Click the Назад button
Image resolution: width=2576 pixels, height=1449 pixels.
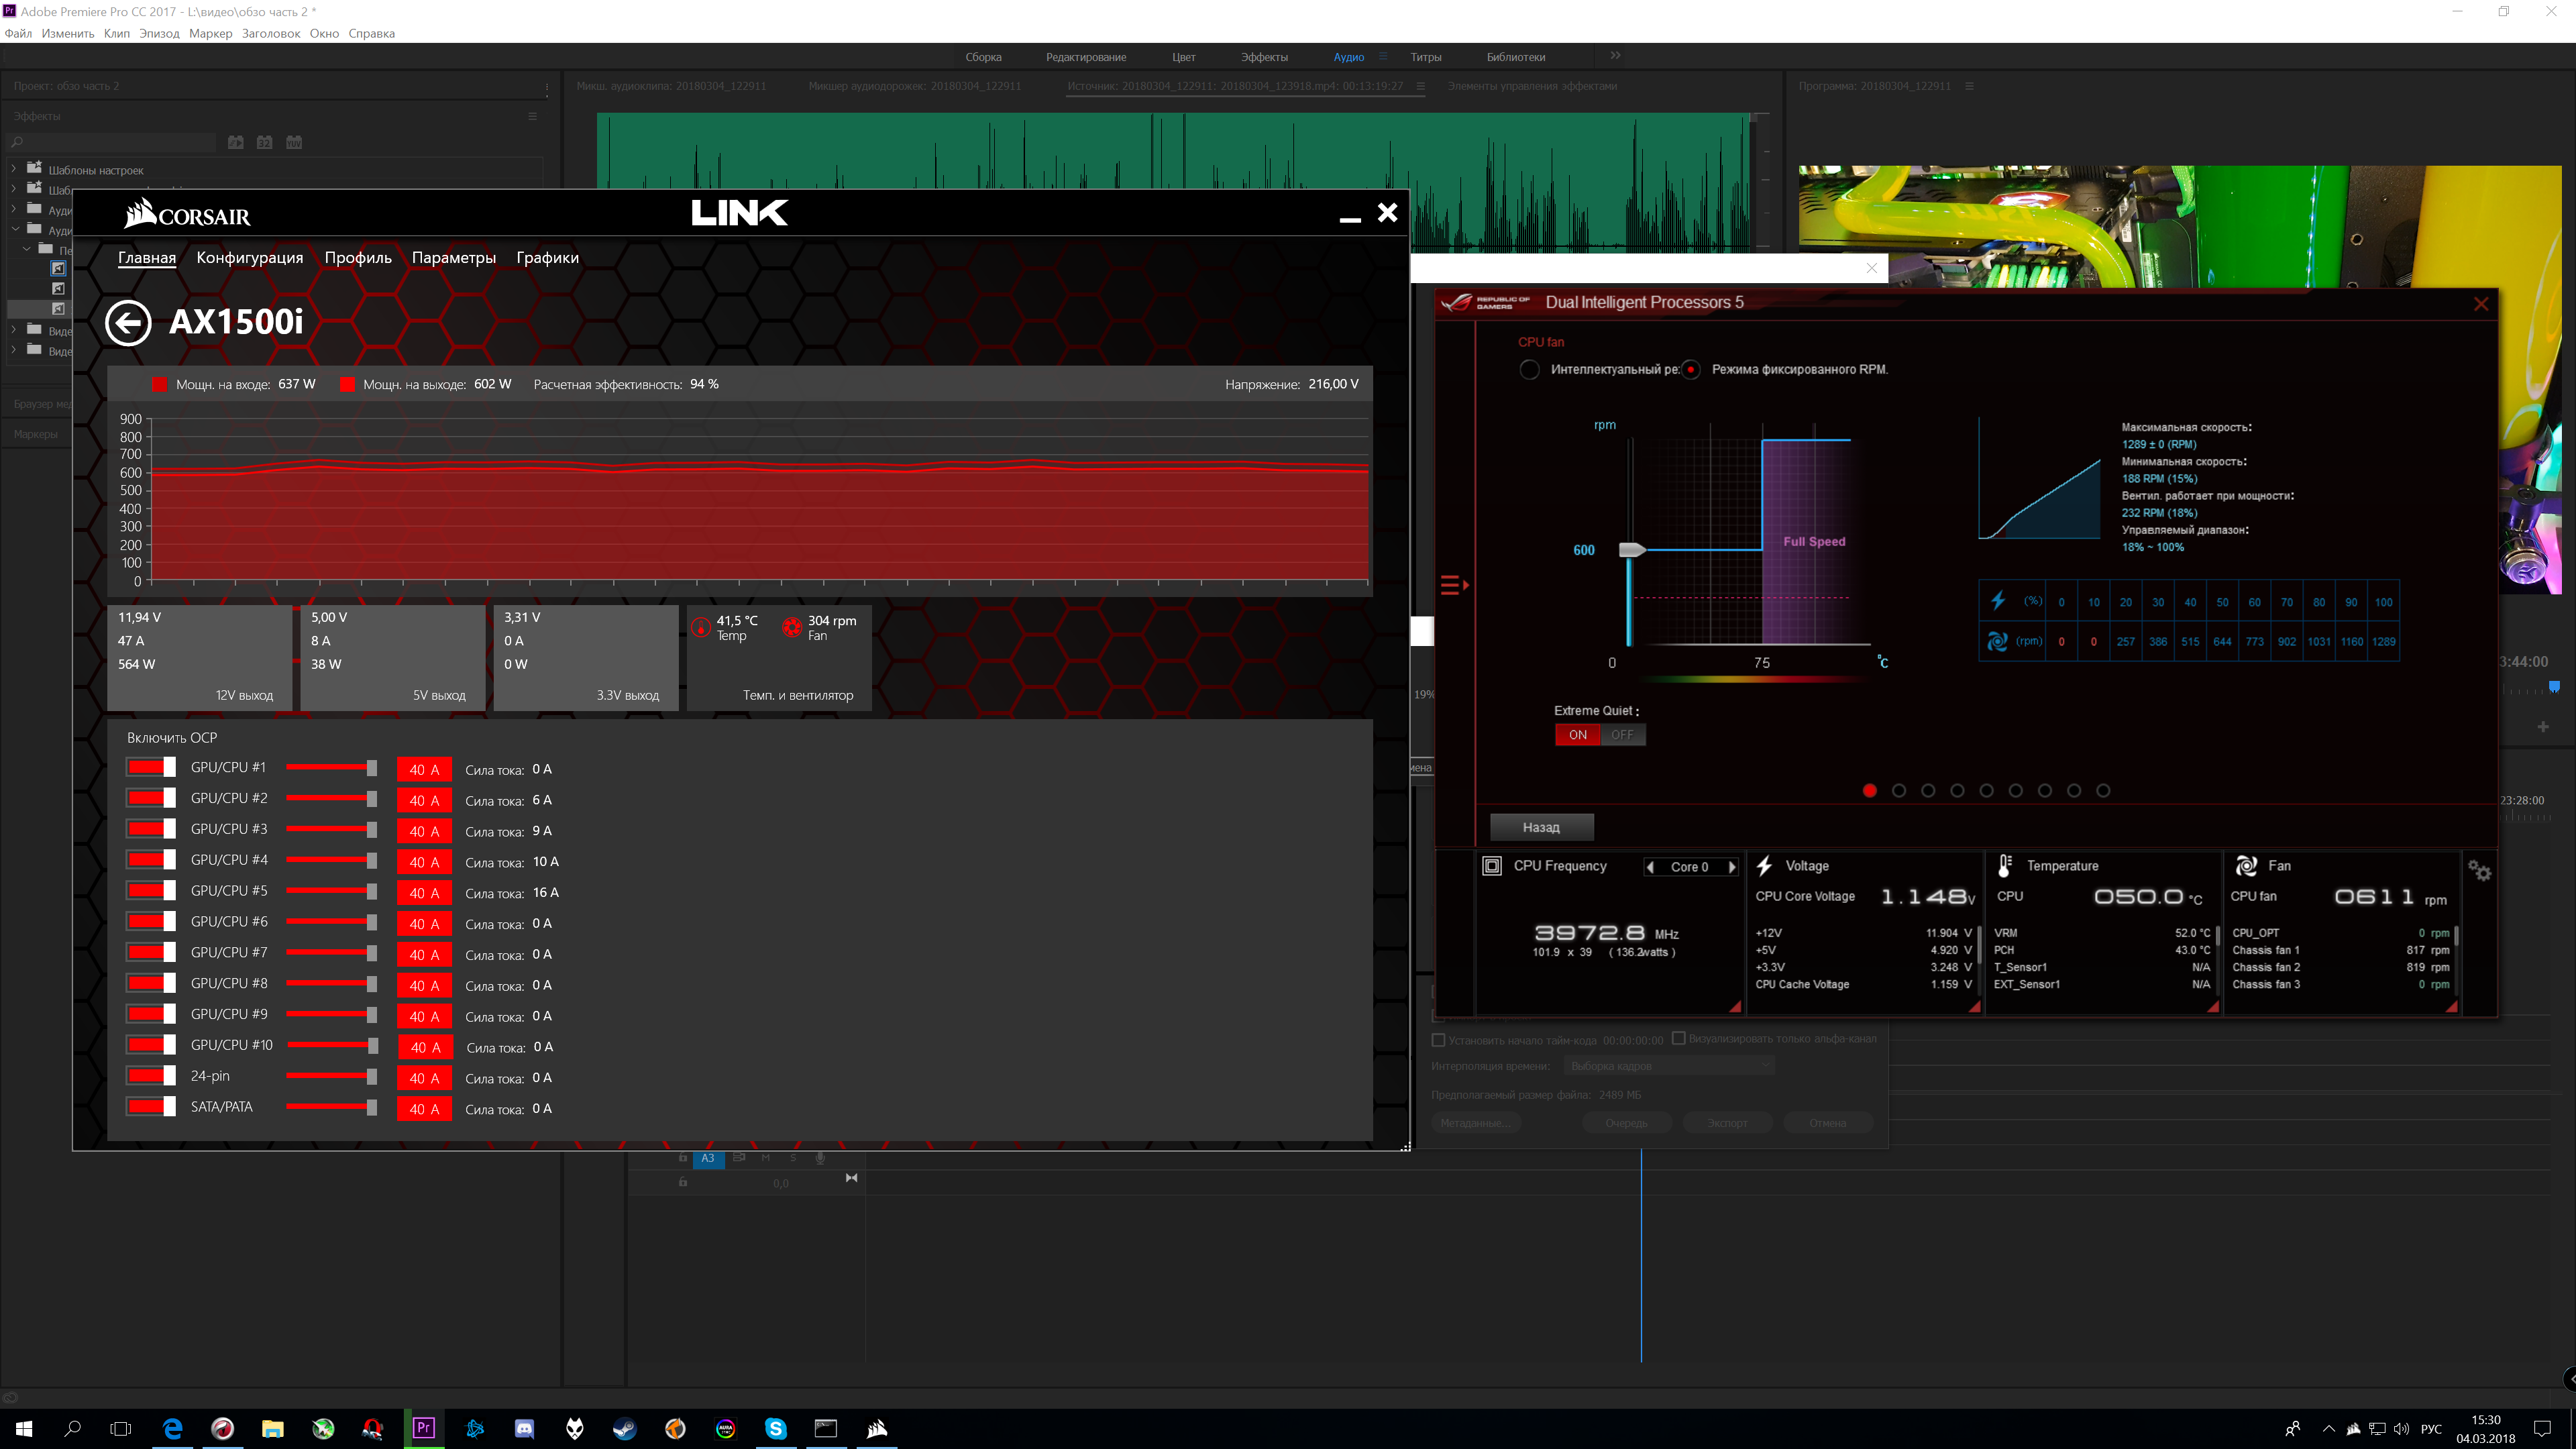click(1541, 827)
